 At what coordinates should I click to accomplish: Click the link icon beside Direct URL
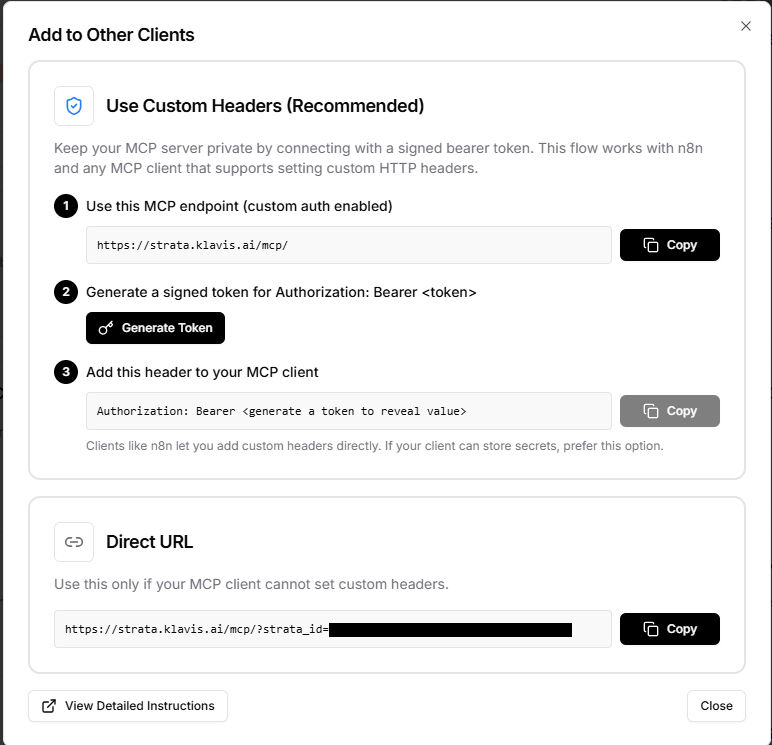tap(74, 542)
